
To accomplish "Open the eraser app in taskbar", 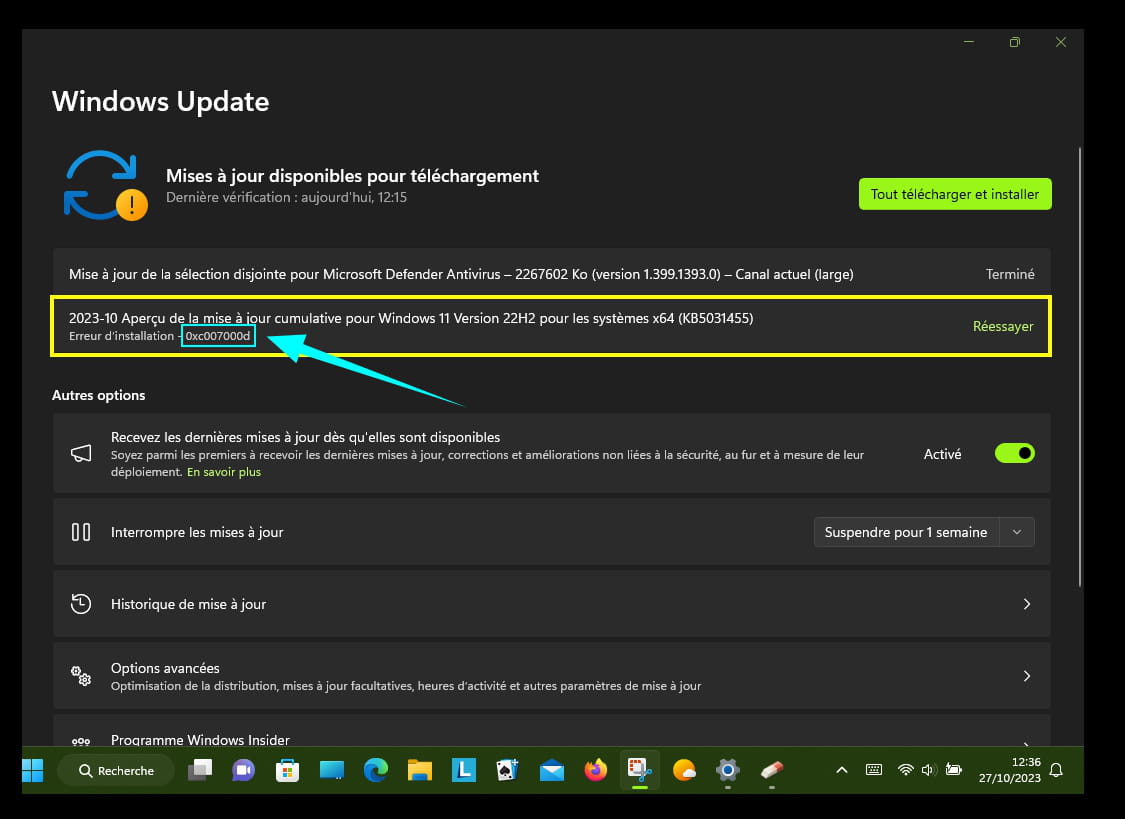I will [771, 770].
